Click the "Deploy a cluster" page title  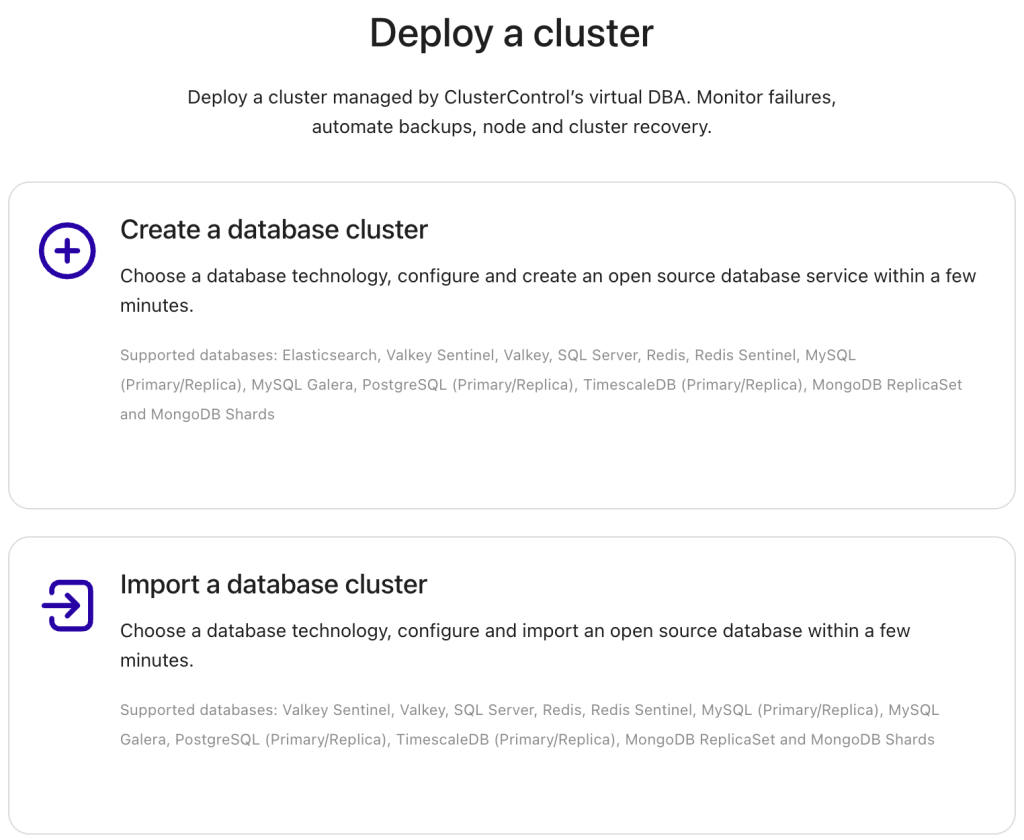point(512,33)
